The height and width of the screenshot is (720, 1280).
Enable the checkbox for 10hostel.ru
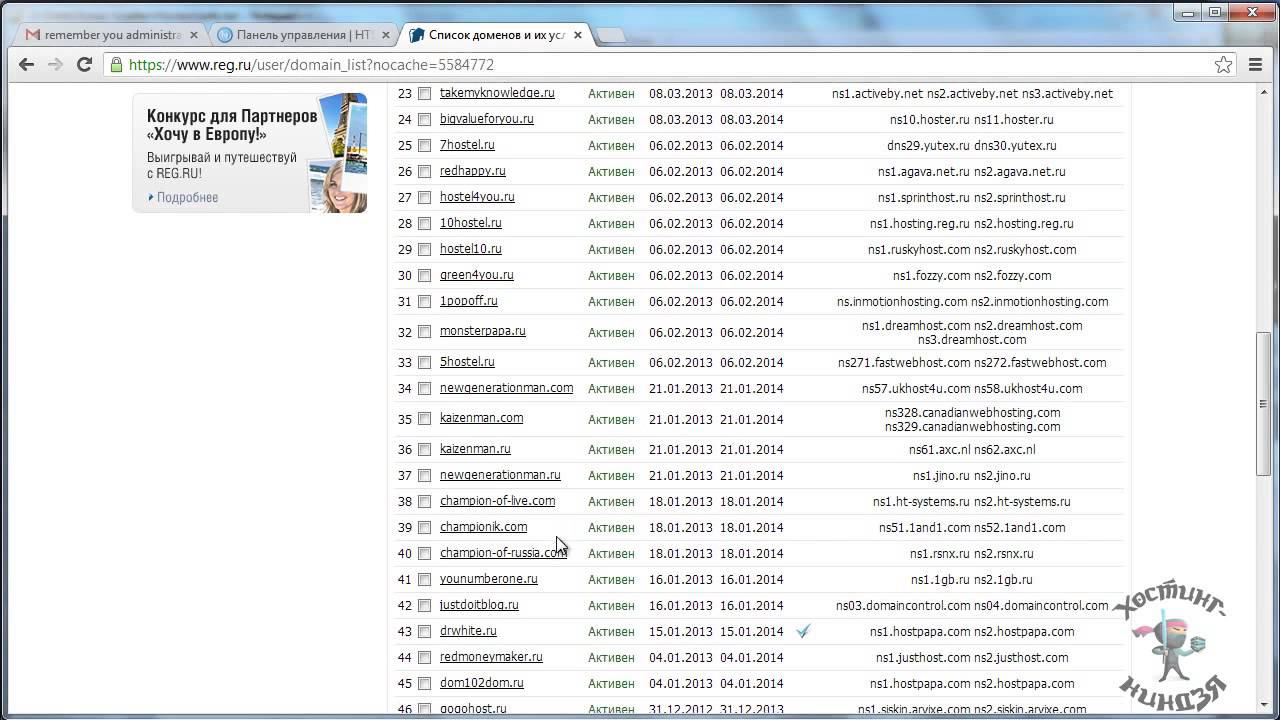coord(424,223)
